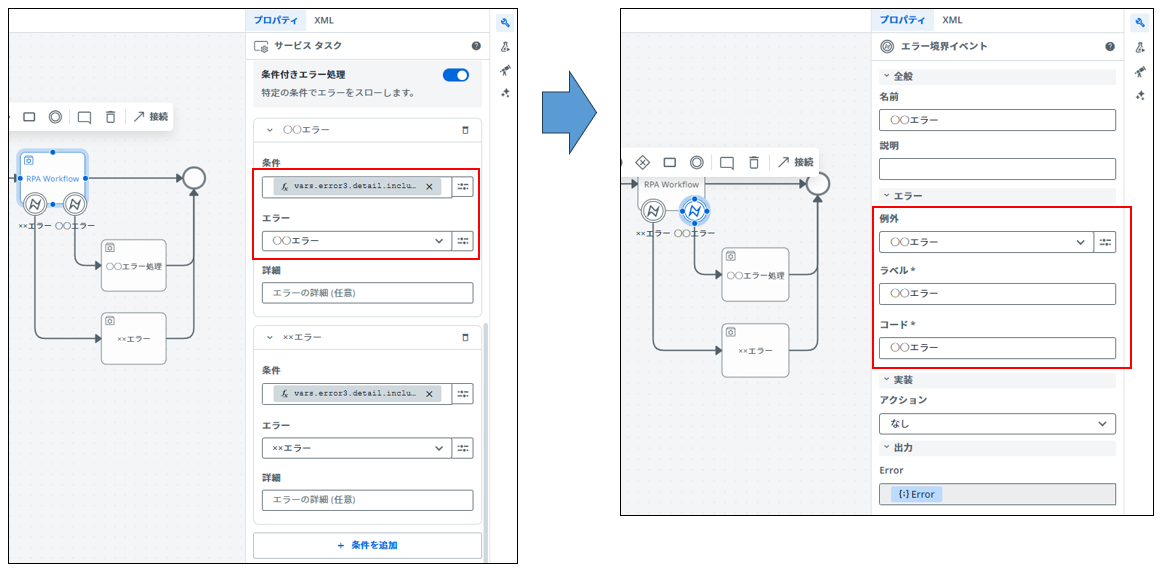This screenshot has height=572, width=1161.
Task: Click the gateway diamond icon in the canvas toolbar
Action: point(643,162)
